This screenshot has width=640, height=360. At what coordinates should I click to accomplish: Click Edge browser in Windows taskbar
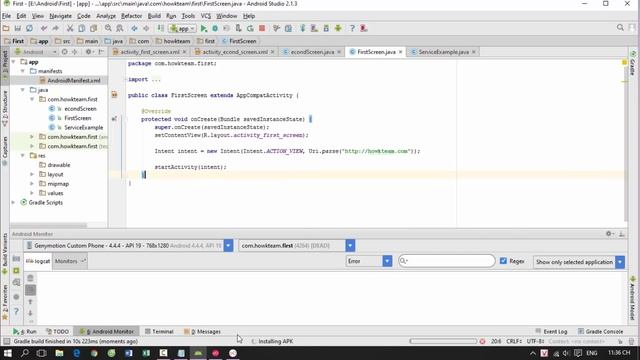point(76,353)
